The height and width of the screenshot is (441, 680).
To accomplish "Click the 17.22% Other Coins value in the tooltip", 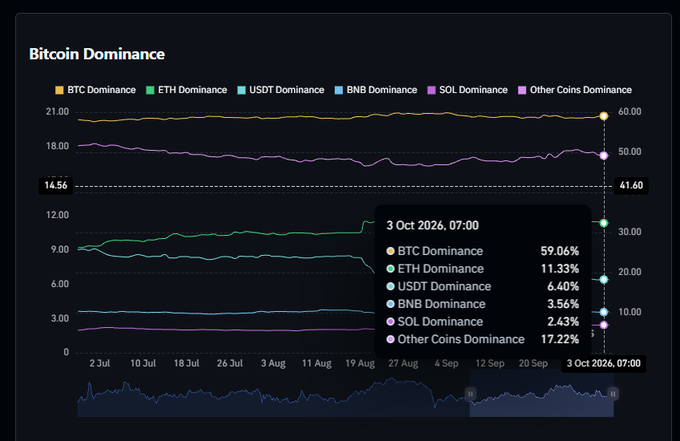I will 559,339.
